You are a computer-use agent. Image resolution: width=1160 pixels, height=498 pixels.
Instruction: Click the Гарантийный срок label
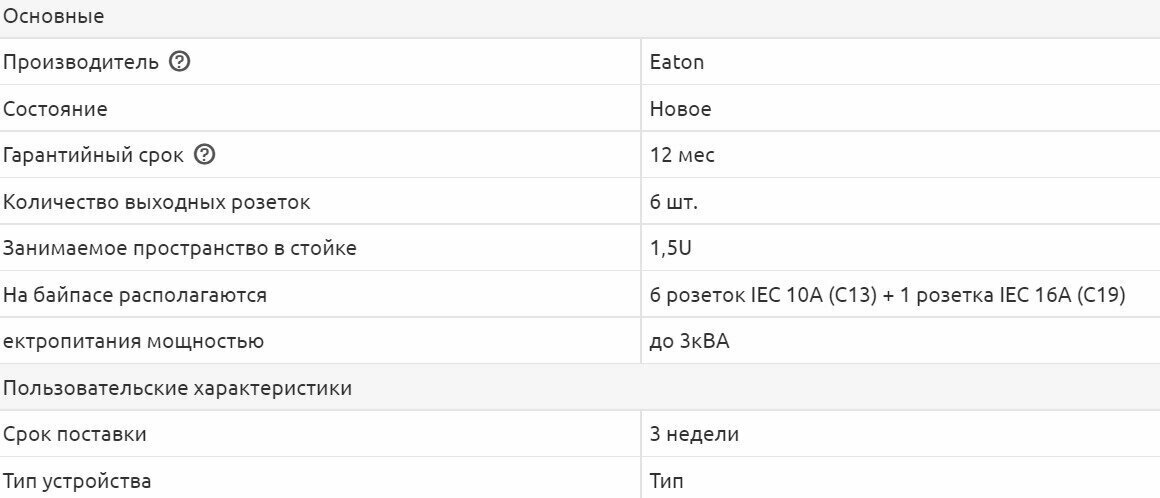point(93,156)
